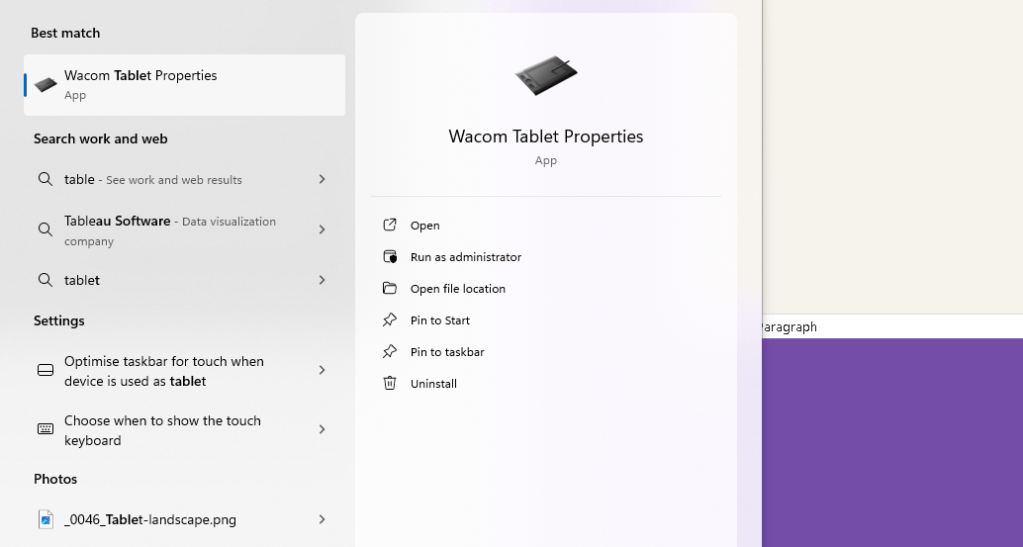The image size is (1023, 547).
Task: Click the search icon beside 'table' result
Action: pyautogui.click(x=45, y=179)
